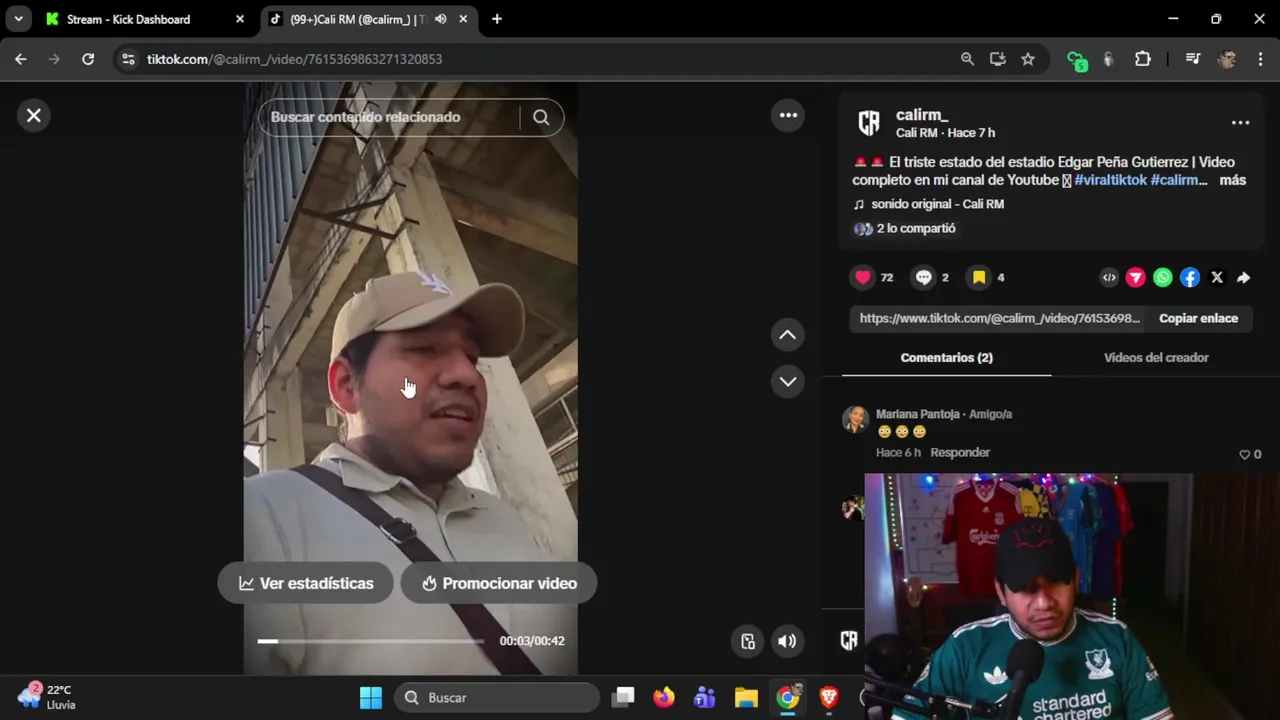Switch to 'Comentarios (2)' tab
Viewport: 1280px width, 720px height.
coord(946,357)
